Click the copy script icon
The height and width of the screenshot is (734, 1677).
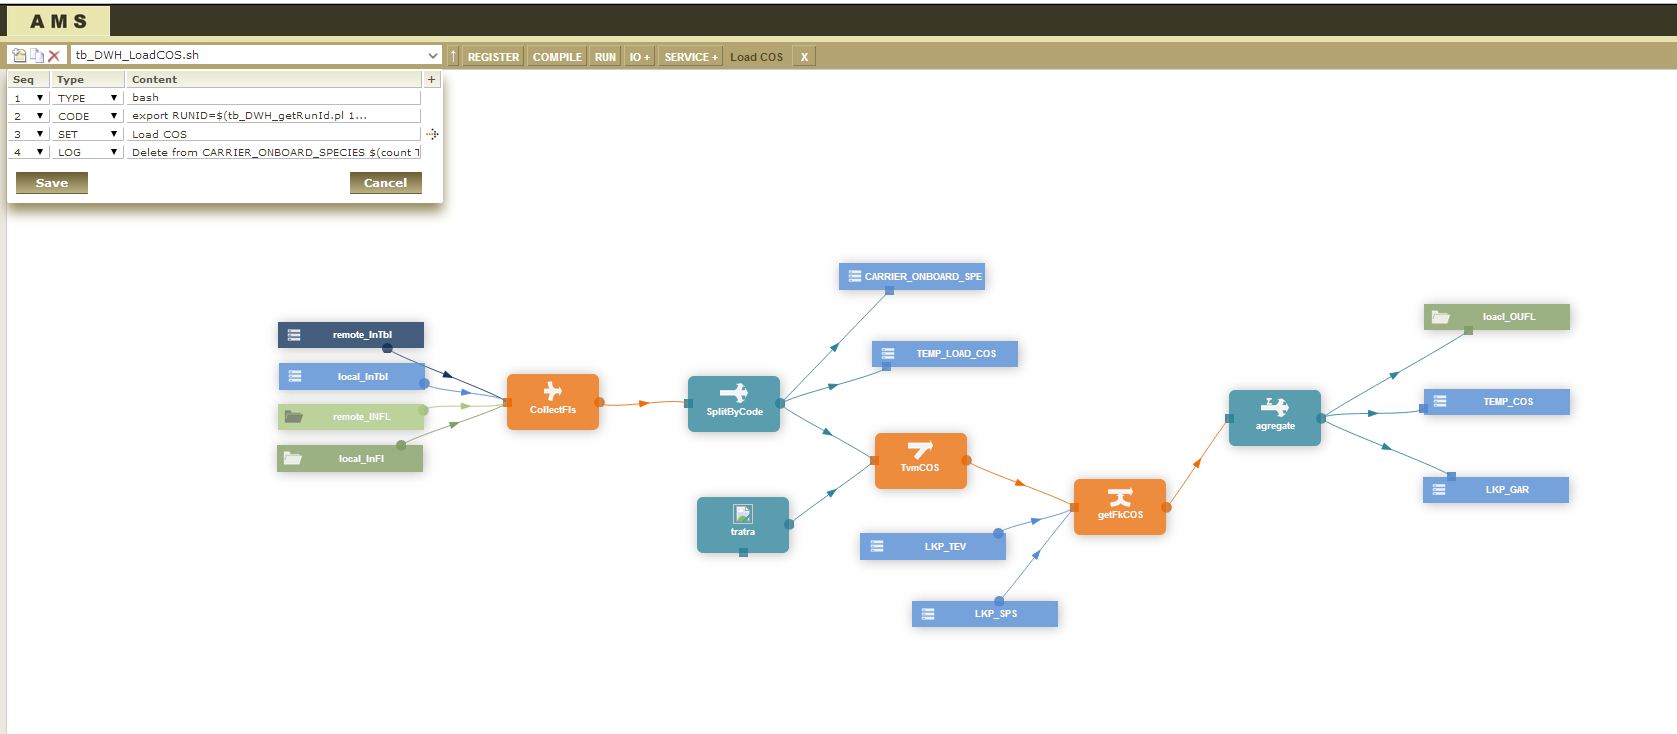(x=36, y=56)
